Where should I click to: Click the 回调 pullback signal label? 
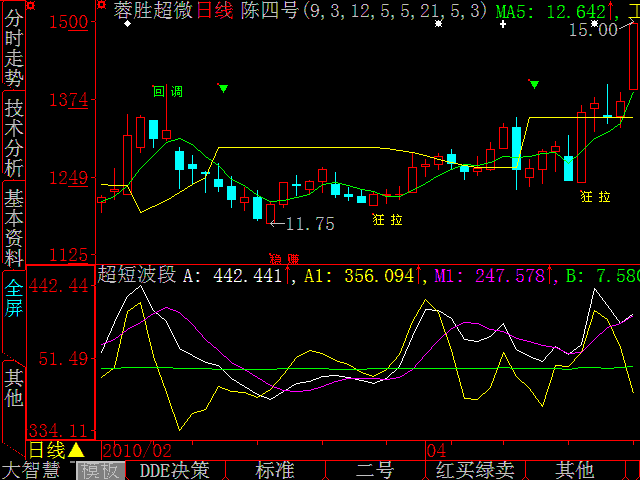[167, 92]
